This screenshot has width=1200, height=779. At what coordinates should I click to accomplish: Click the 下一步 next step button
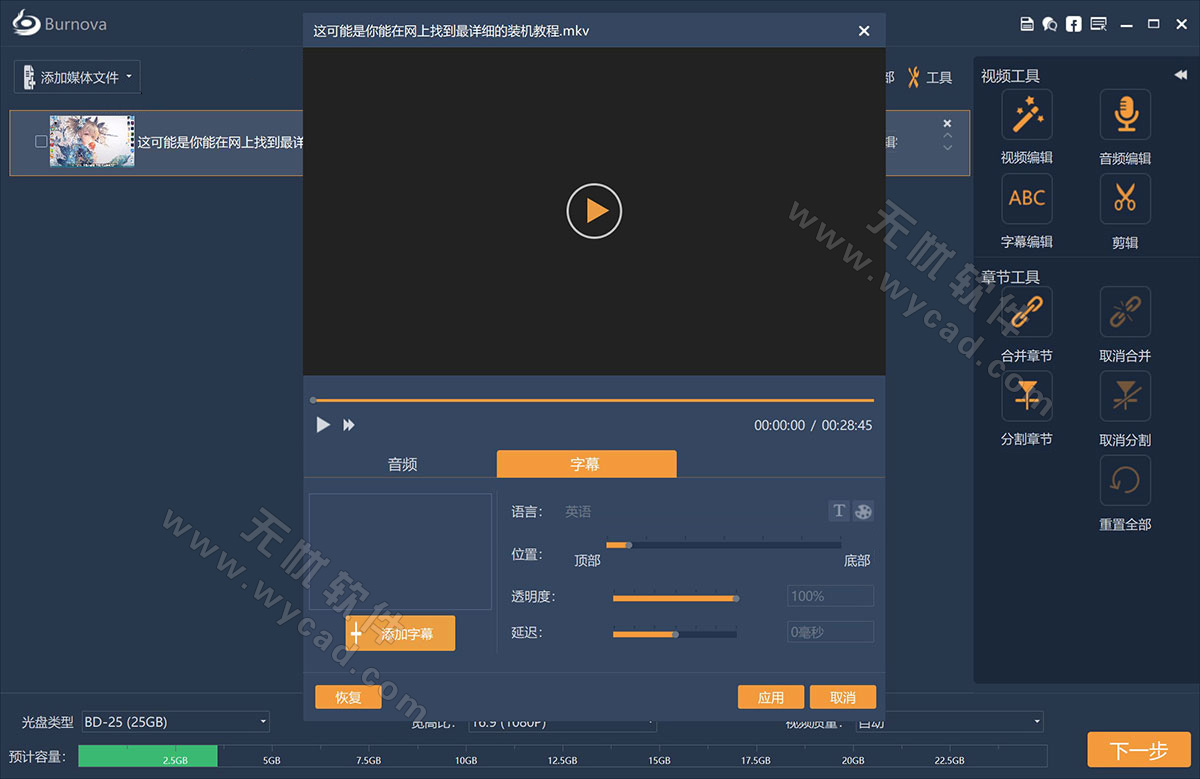1139,749
